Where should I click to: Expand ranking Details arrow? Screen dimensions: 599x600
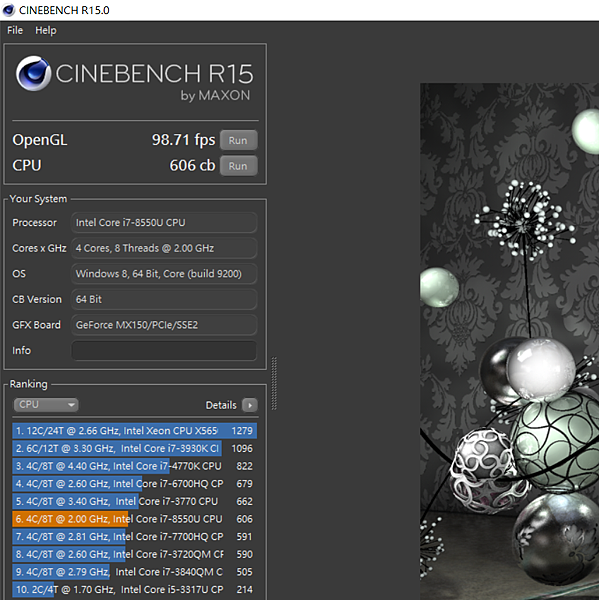250,405
